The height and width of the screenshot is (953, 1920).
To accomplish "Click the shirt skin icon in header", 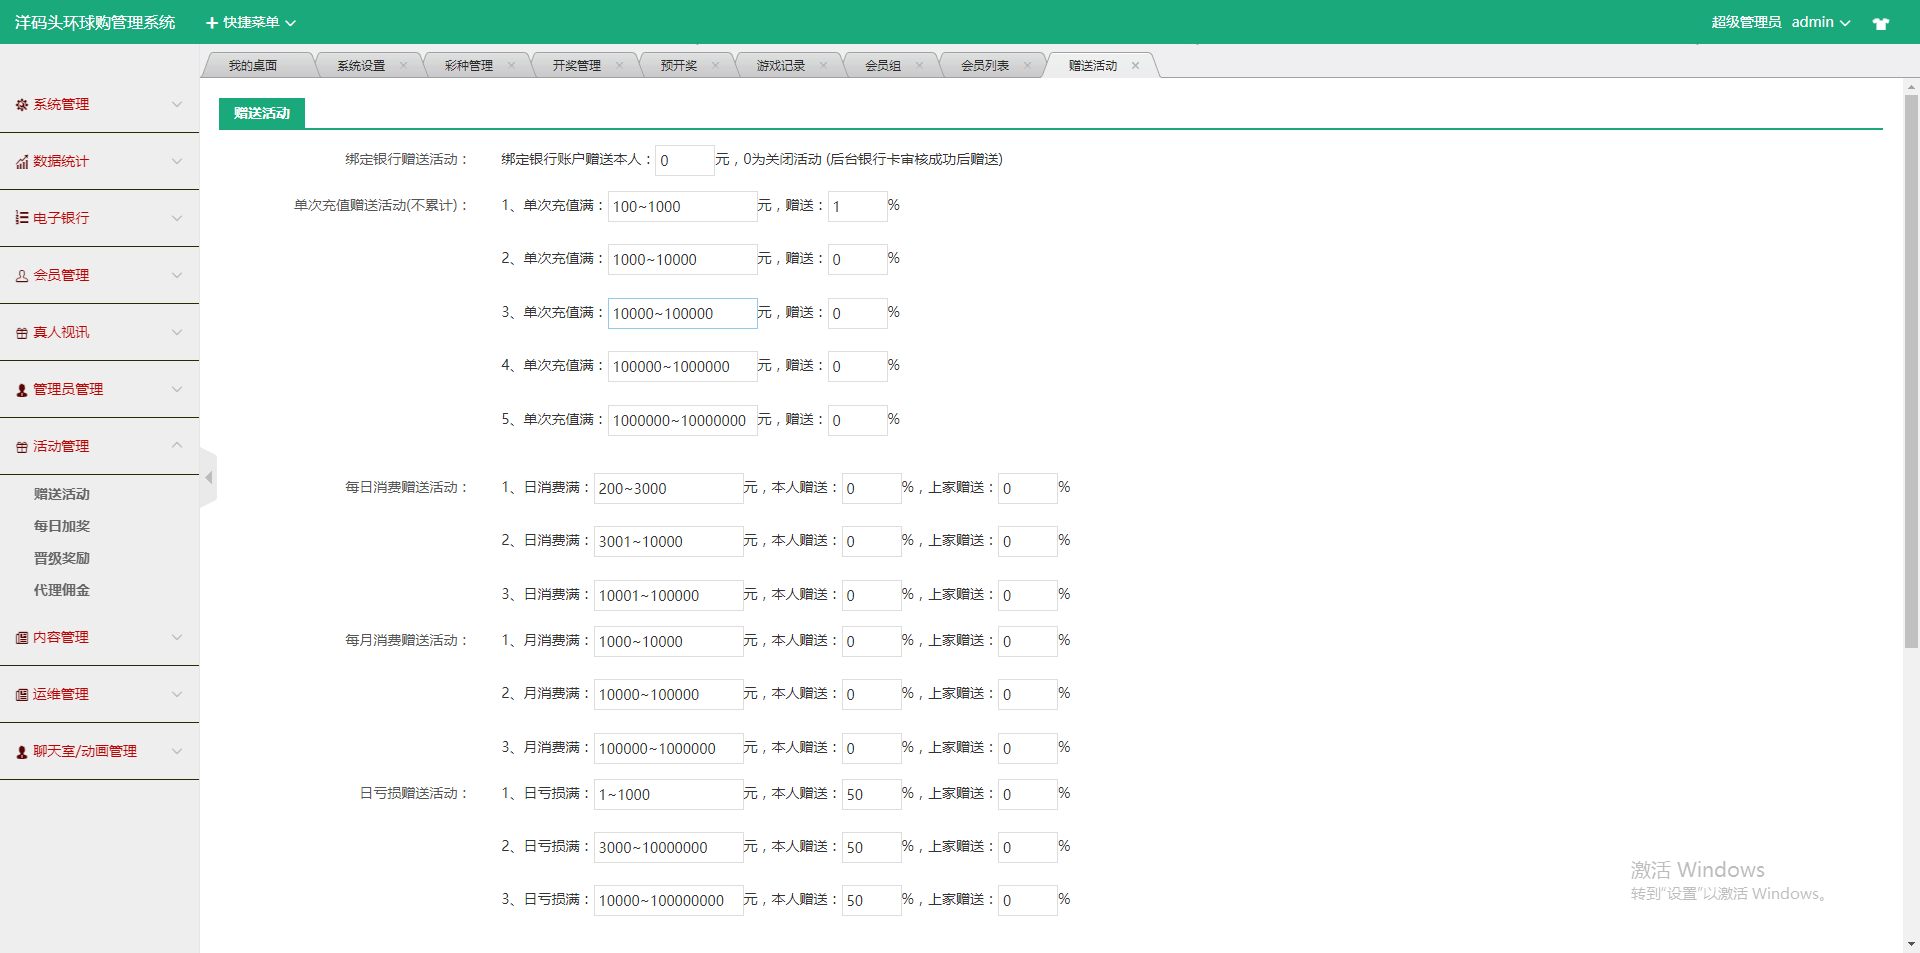I will tap(1880, 23).
